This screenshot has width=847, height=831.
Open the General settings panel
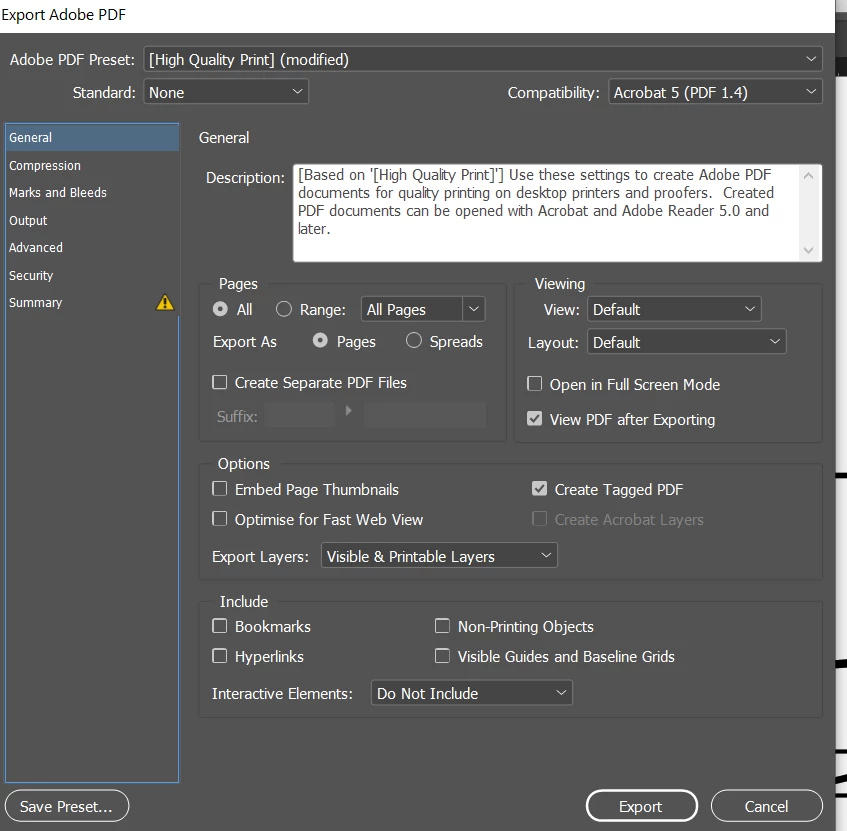click(92, 138)
